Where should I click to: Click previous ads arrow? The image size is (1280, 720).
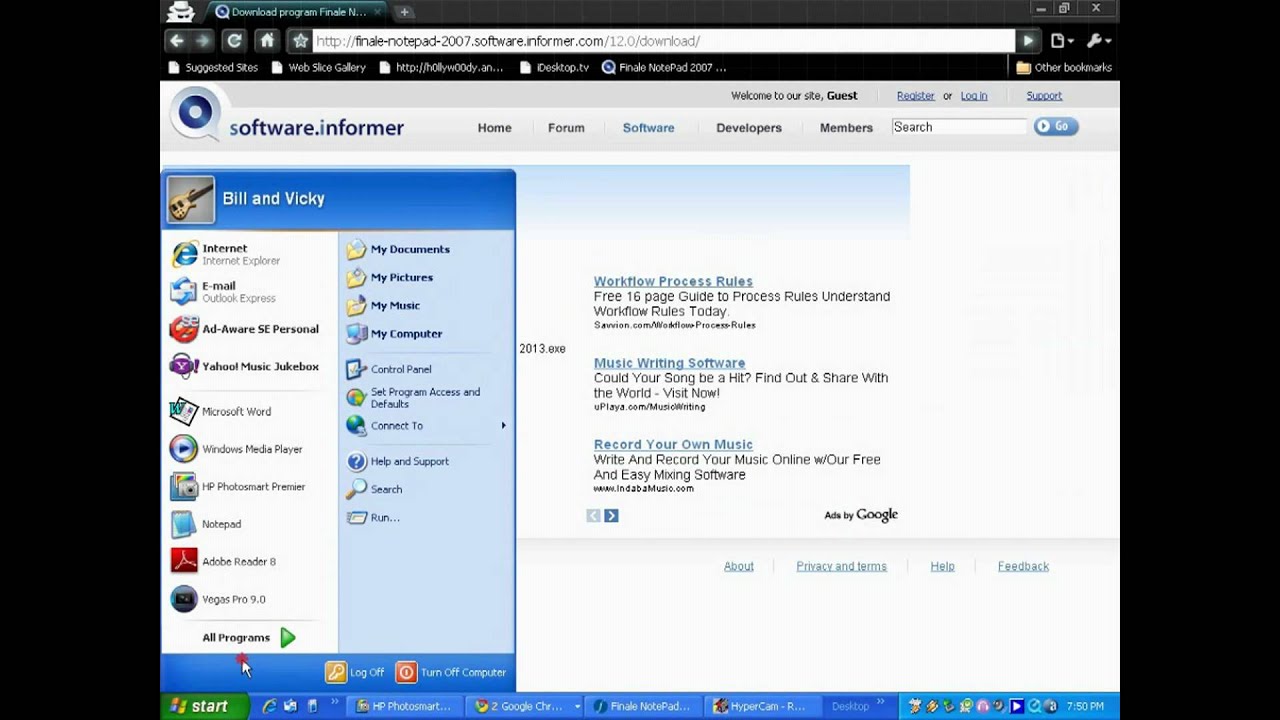(593, 515)
